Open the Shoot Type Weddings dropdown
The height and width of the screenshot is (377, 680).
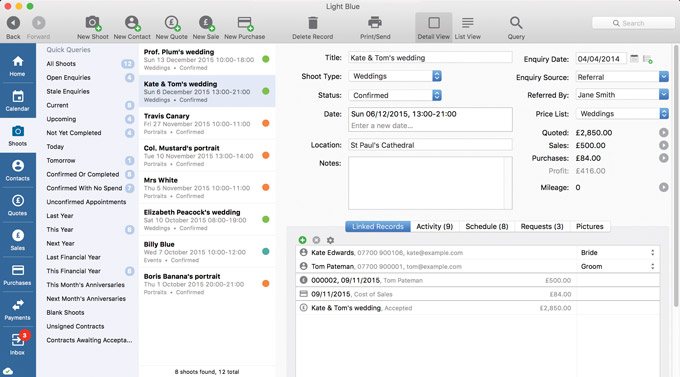pyautogui.click(x=395, y=76)
